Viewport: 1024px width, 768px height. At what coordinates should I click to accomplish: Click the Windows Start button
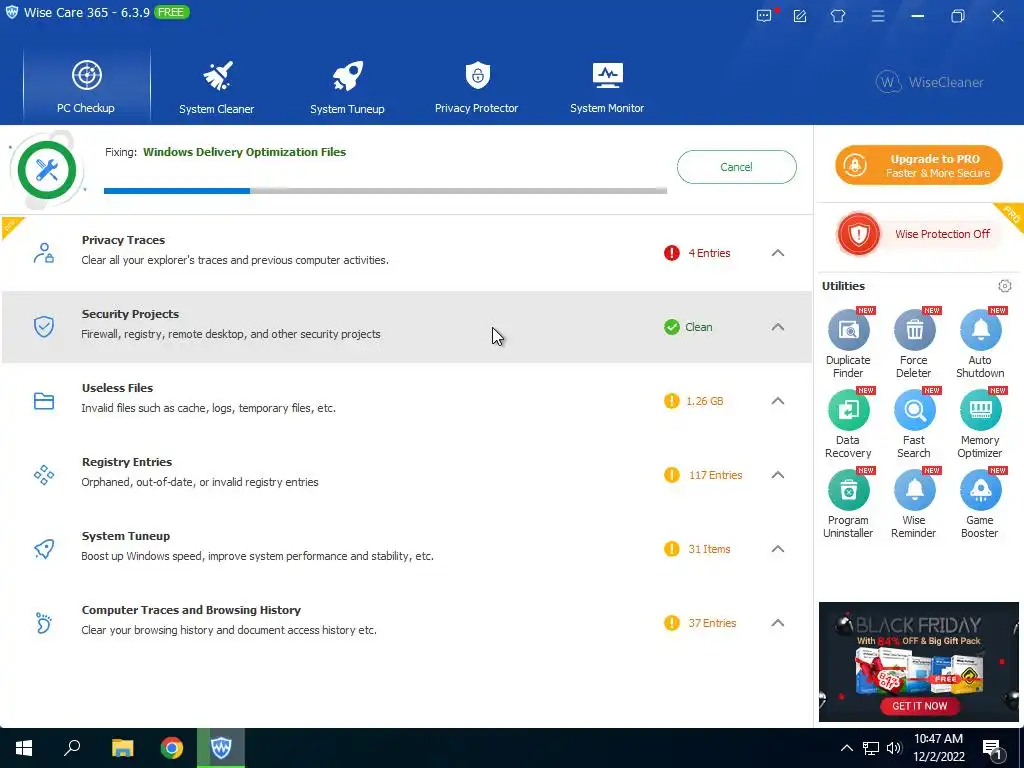(24, 748)
